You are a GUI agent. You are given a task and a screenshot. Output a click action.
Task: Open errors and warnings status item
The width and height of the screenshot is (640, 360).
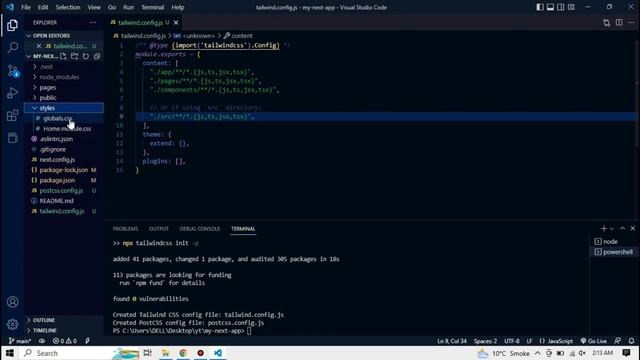pos(64,341)
